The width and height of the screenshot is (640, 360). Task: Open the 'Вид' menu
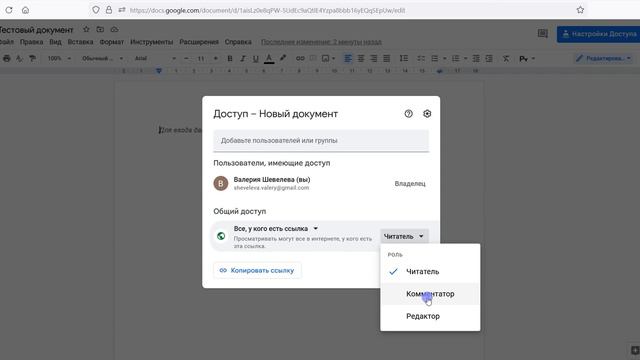click(55, 42)
